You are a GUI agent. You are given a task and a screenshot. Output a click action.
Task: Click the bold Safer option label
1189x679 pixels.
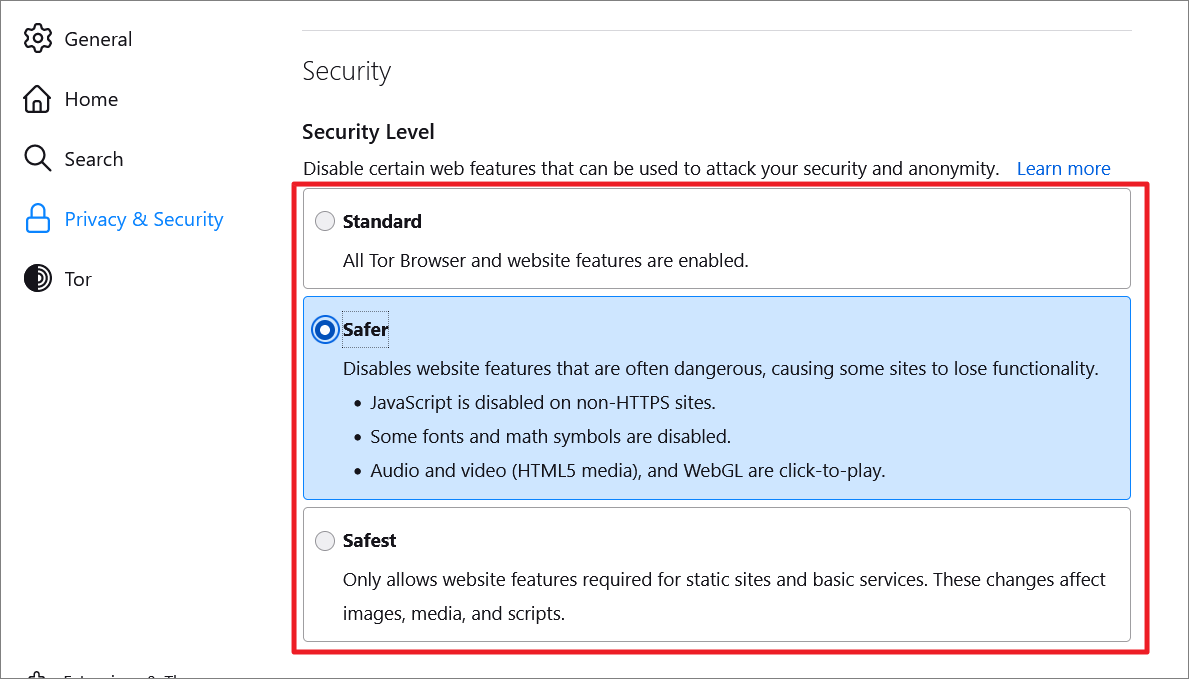[x=365, y=329]
